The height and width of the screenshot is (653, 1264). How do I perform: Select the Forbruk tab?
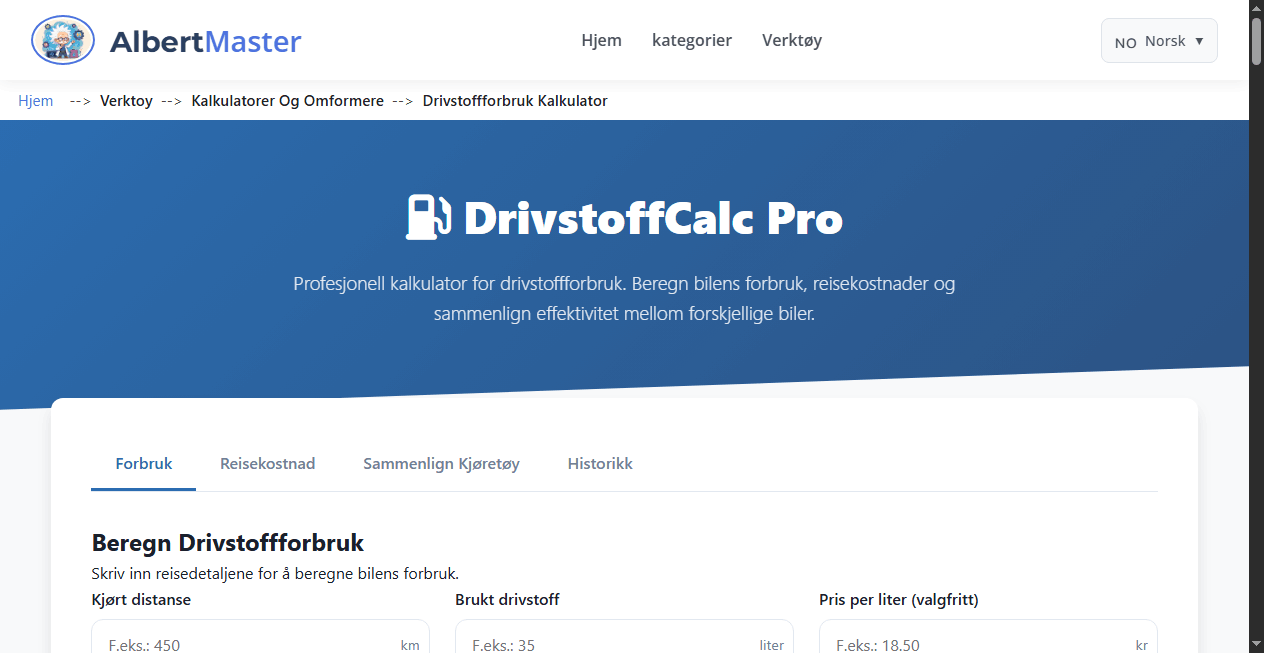click(143, 463)
